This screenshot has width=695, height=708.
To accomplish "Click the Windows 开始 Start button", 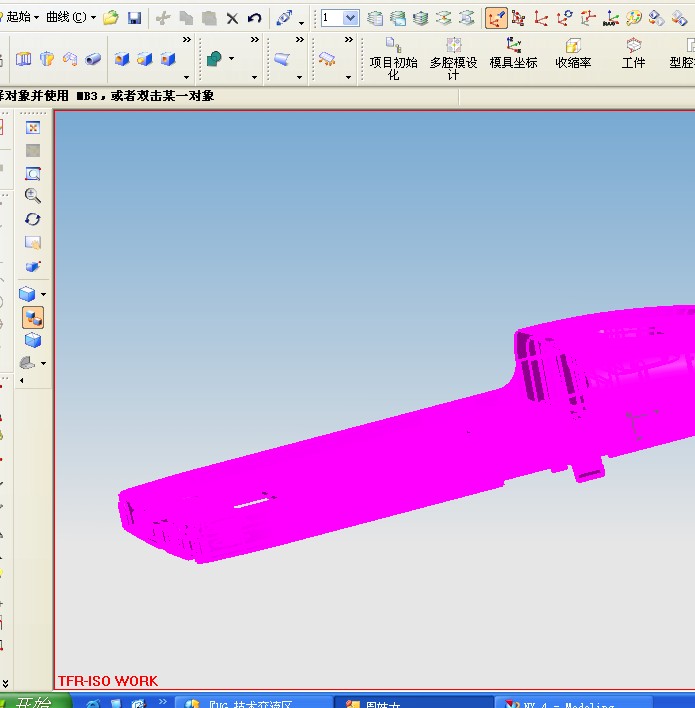I will (x=35, y=702).
